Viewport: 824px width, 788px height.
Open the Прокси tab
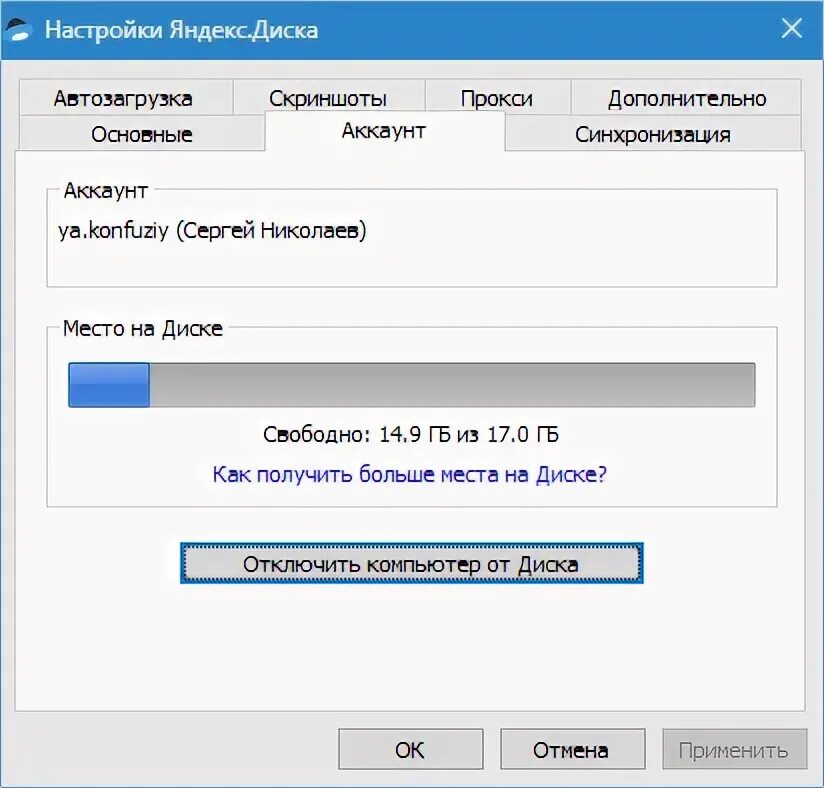(498, 98)
